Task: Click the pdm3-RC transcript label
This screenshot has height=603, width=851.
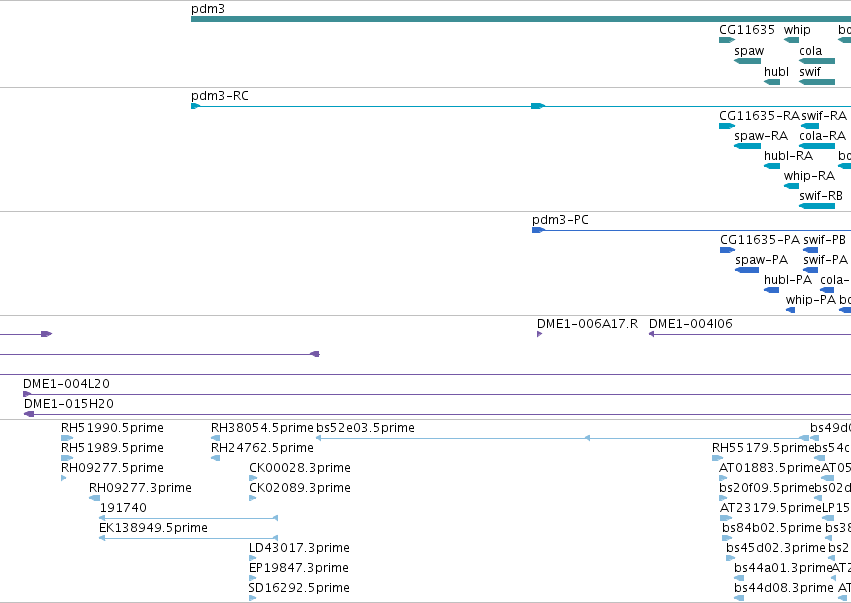Action: tap(219, 96)
